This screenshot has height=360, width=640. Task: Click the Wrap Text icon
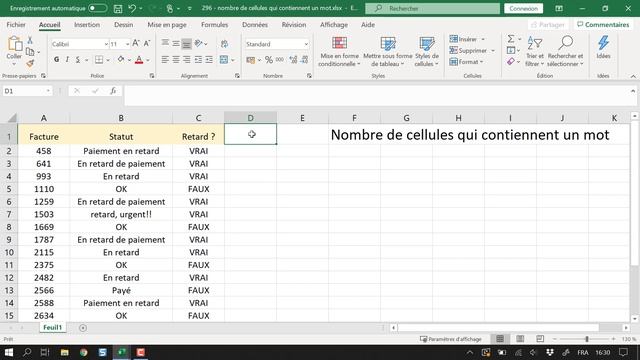pyautogui.click(x=224, y=44)
